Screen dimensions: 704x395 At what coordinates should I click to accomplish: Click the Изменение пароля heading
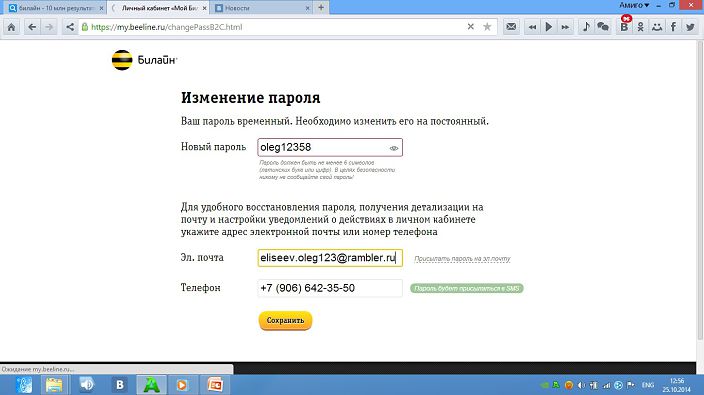(251, 97)
